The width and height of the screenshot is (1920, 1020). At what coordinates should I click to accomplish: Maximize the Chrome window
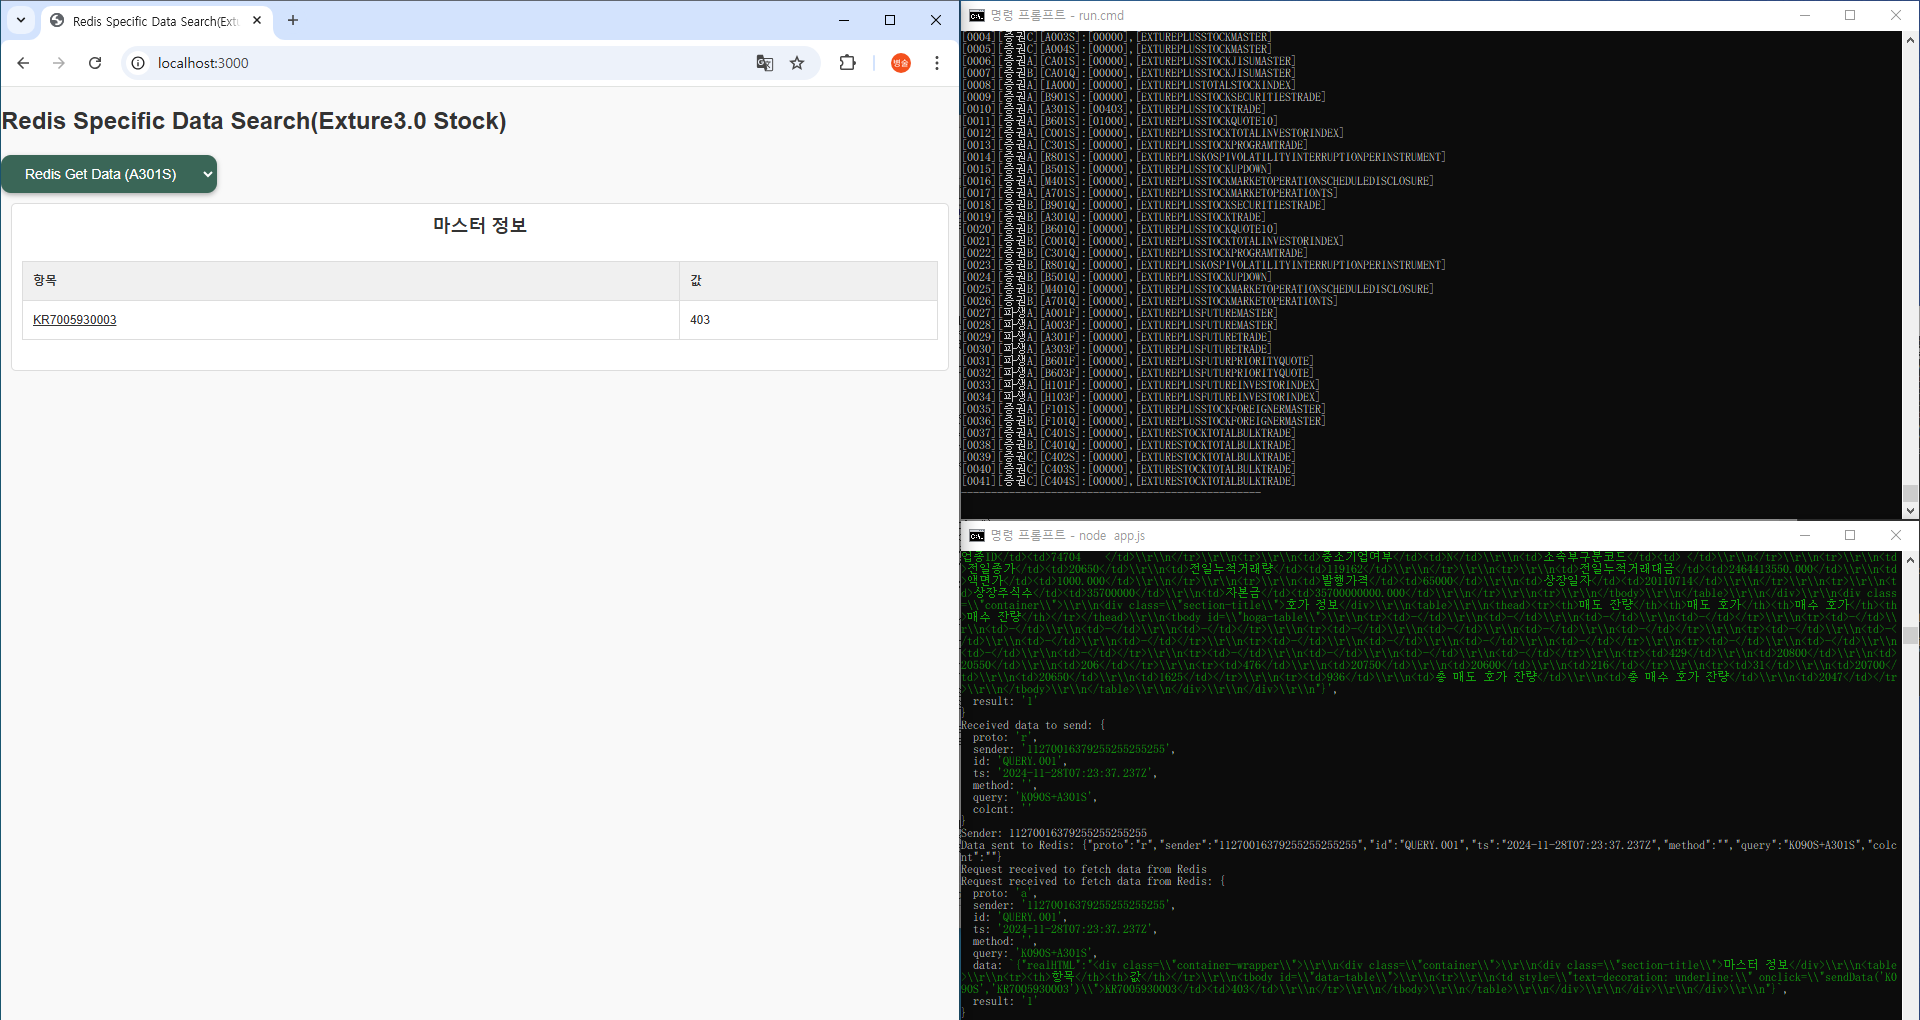coord(890,20)
